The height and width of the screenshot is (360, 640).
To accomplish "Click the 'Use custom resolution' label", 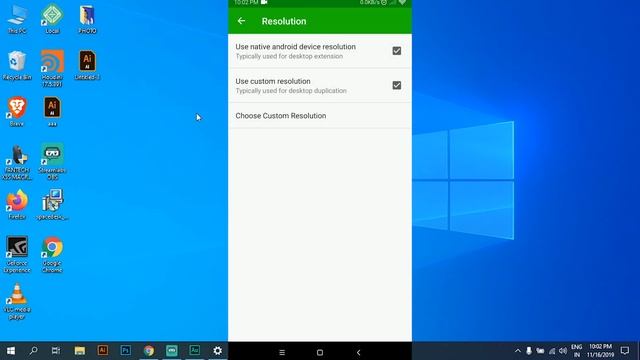I will (x=273, y=81).
